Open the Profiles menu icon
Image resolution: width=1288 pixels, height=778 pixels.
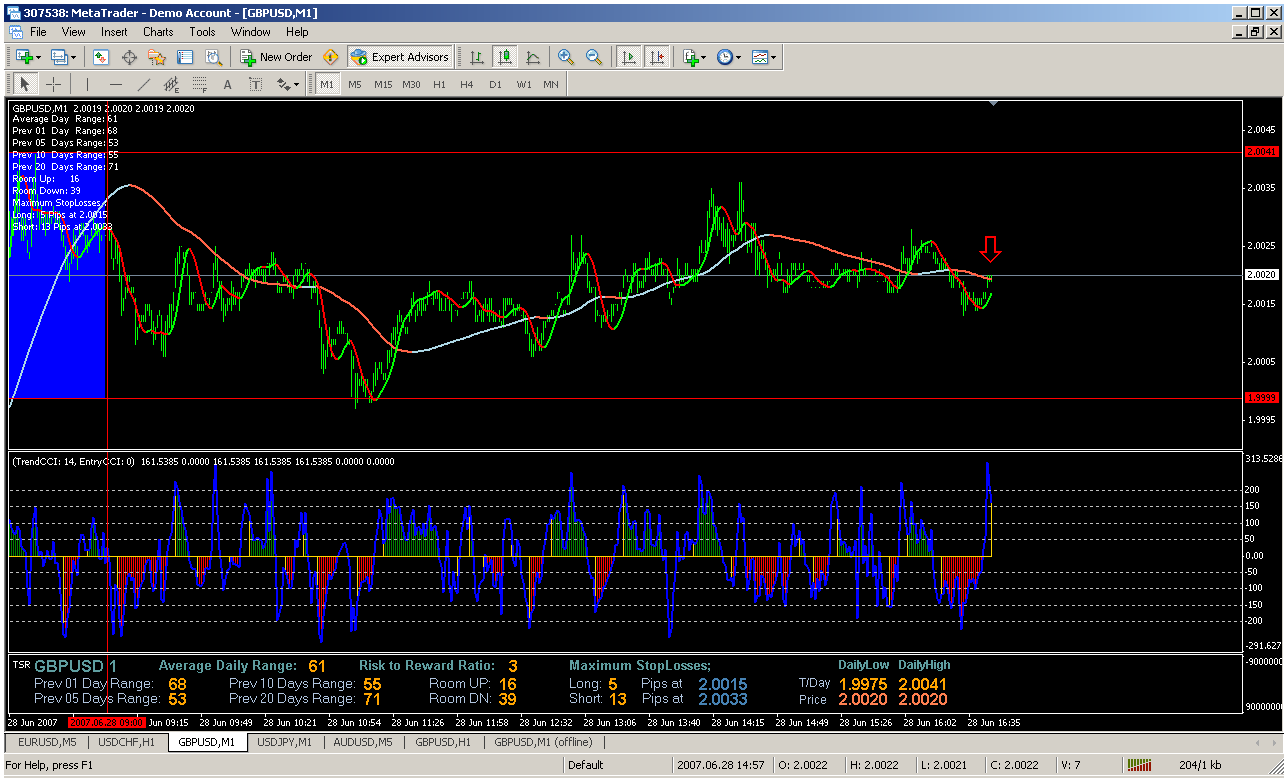60,57
